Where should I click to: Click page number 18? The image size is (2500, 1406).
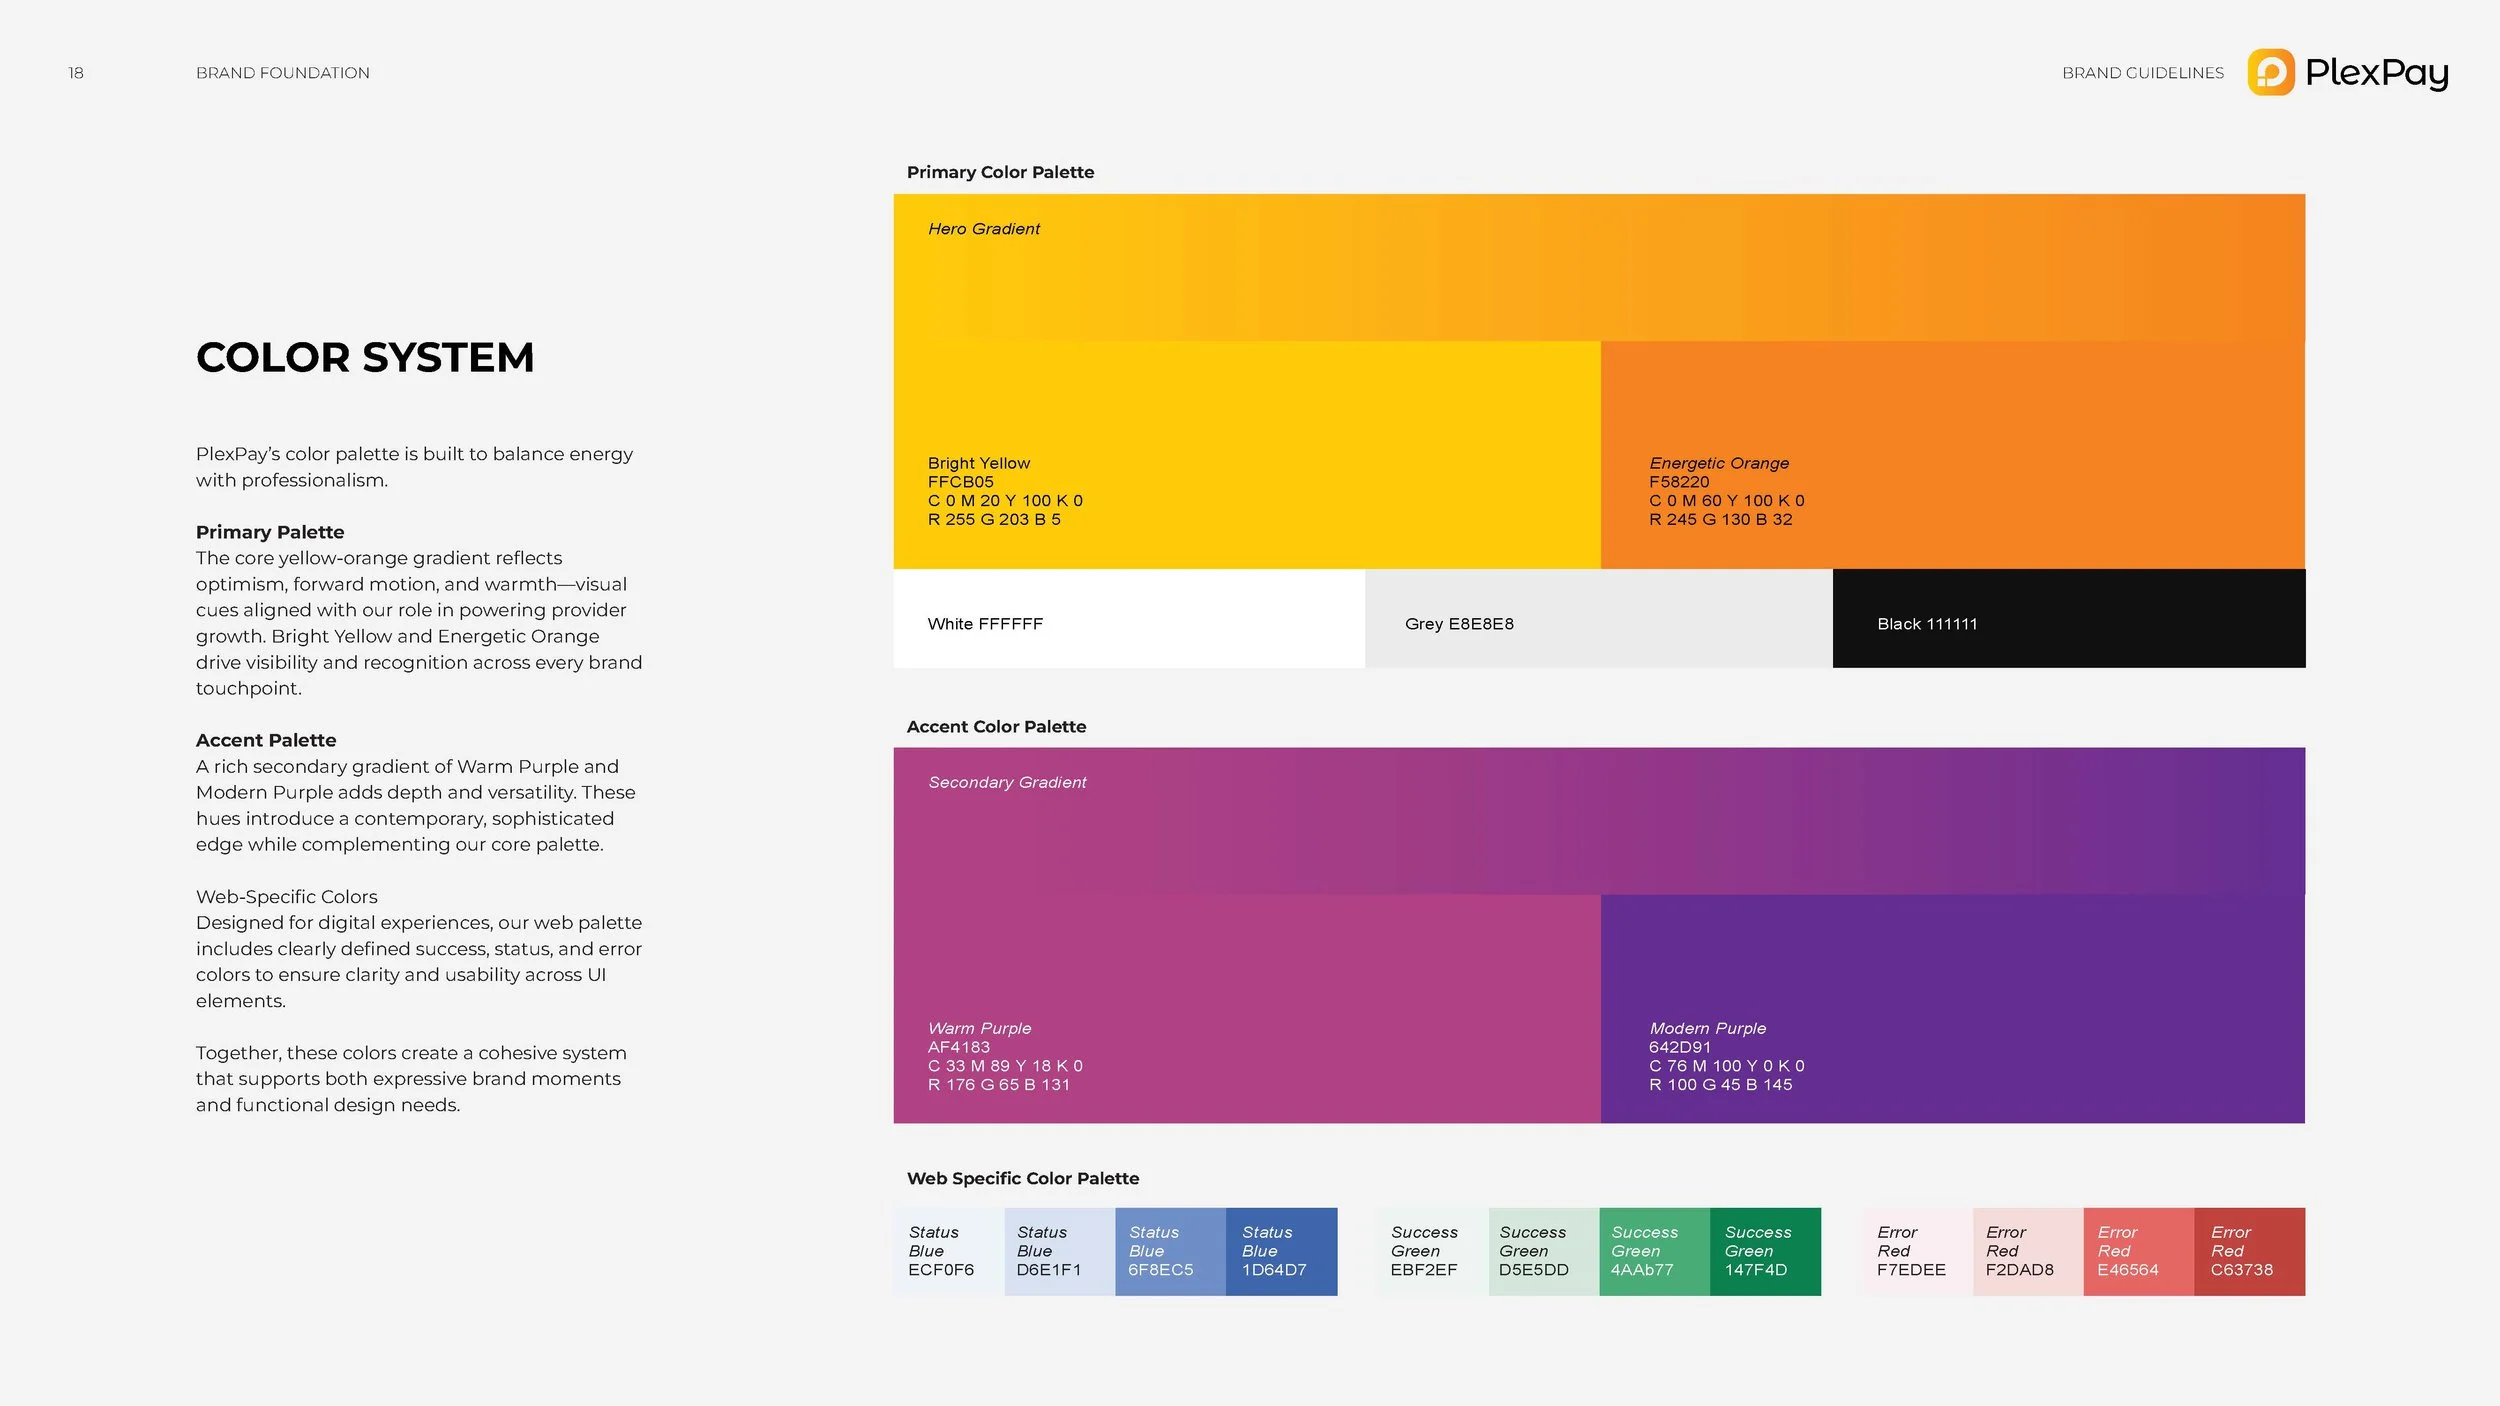(76, 73)
